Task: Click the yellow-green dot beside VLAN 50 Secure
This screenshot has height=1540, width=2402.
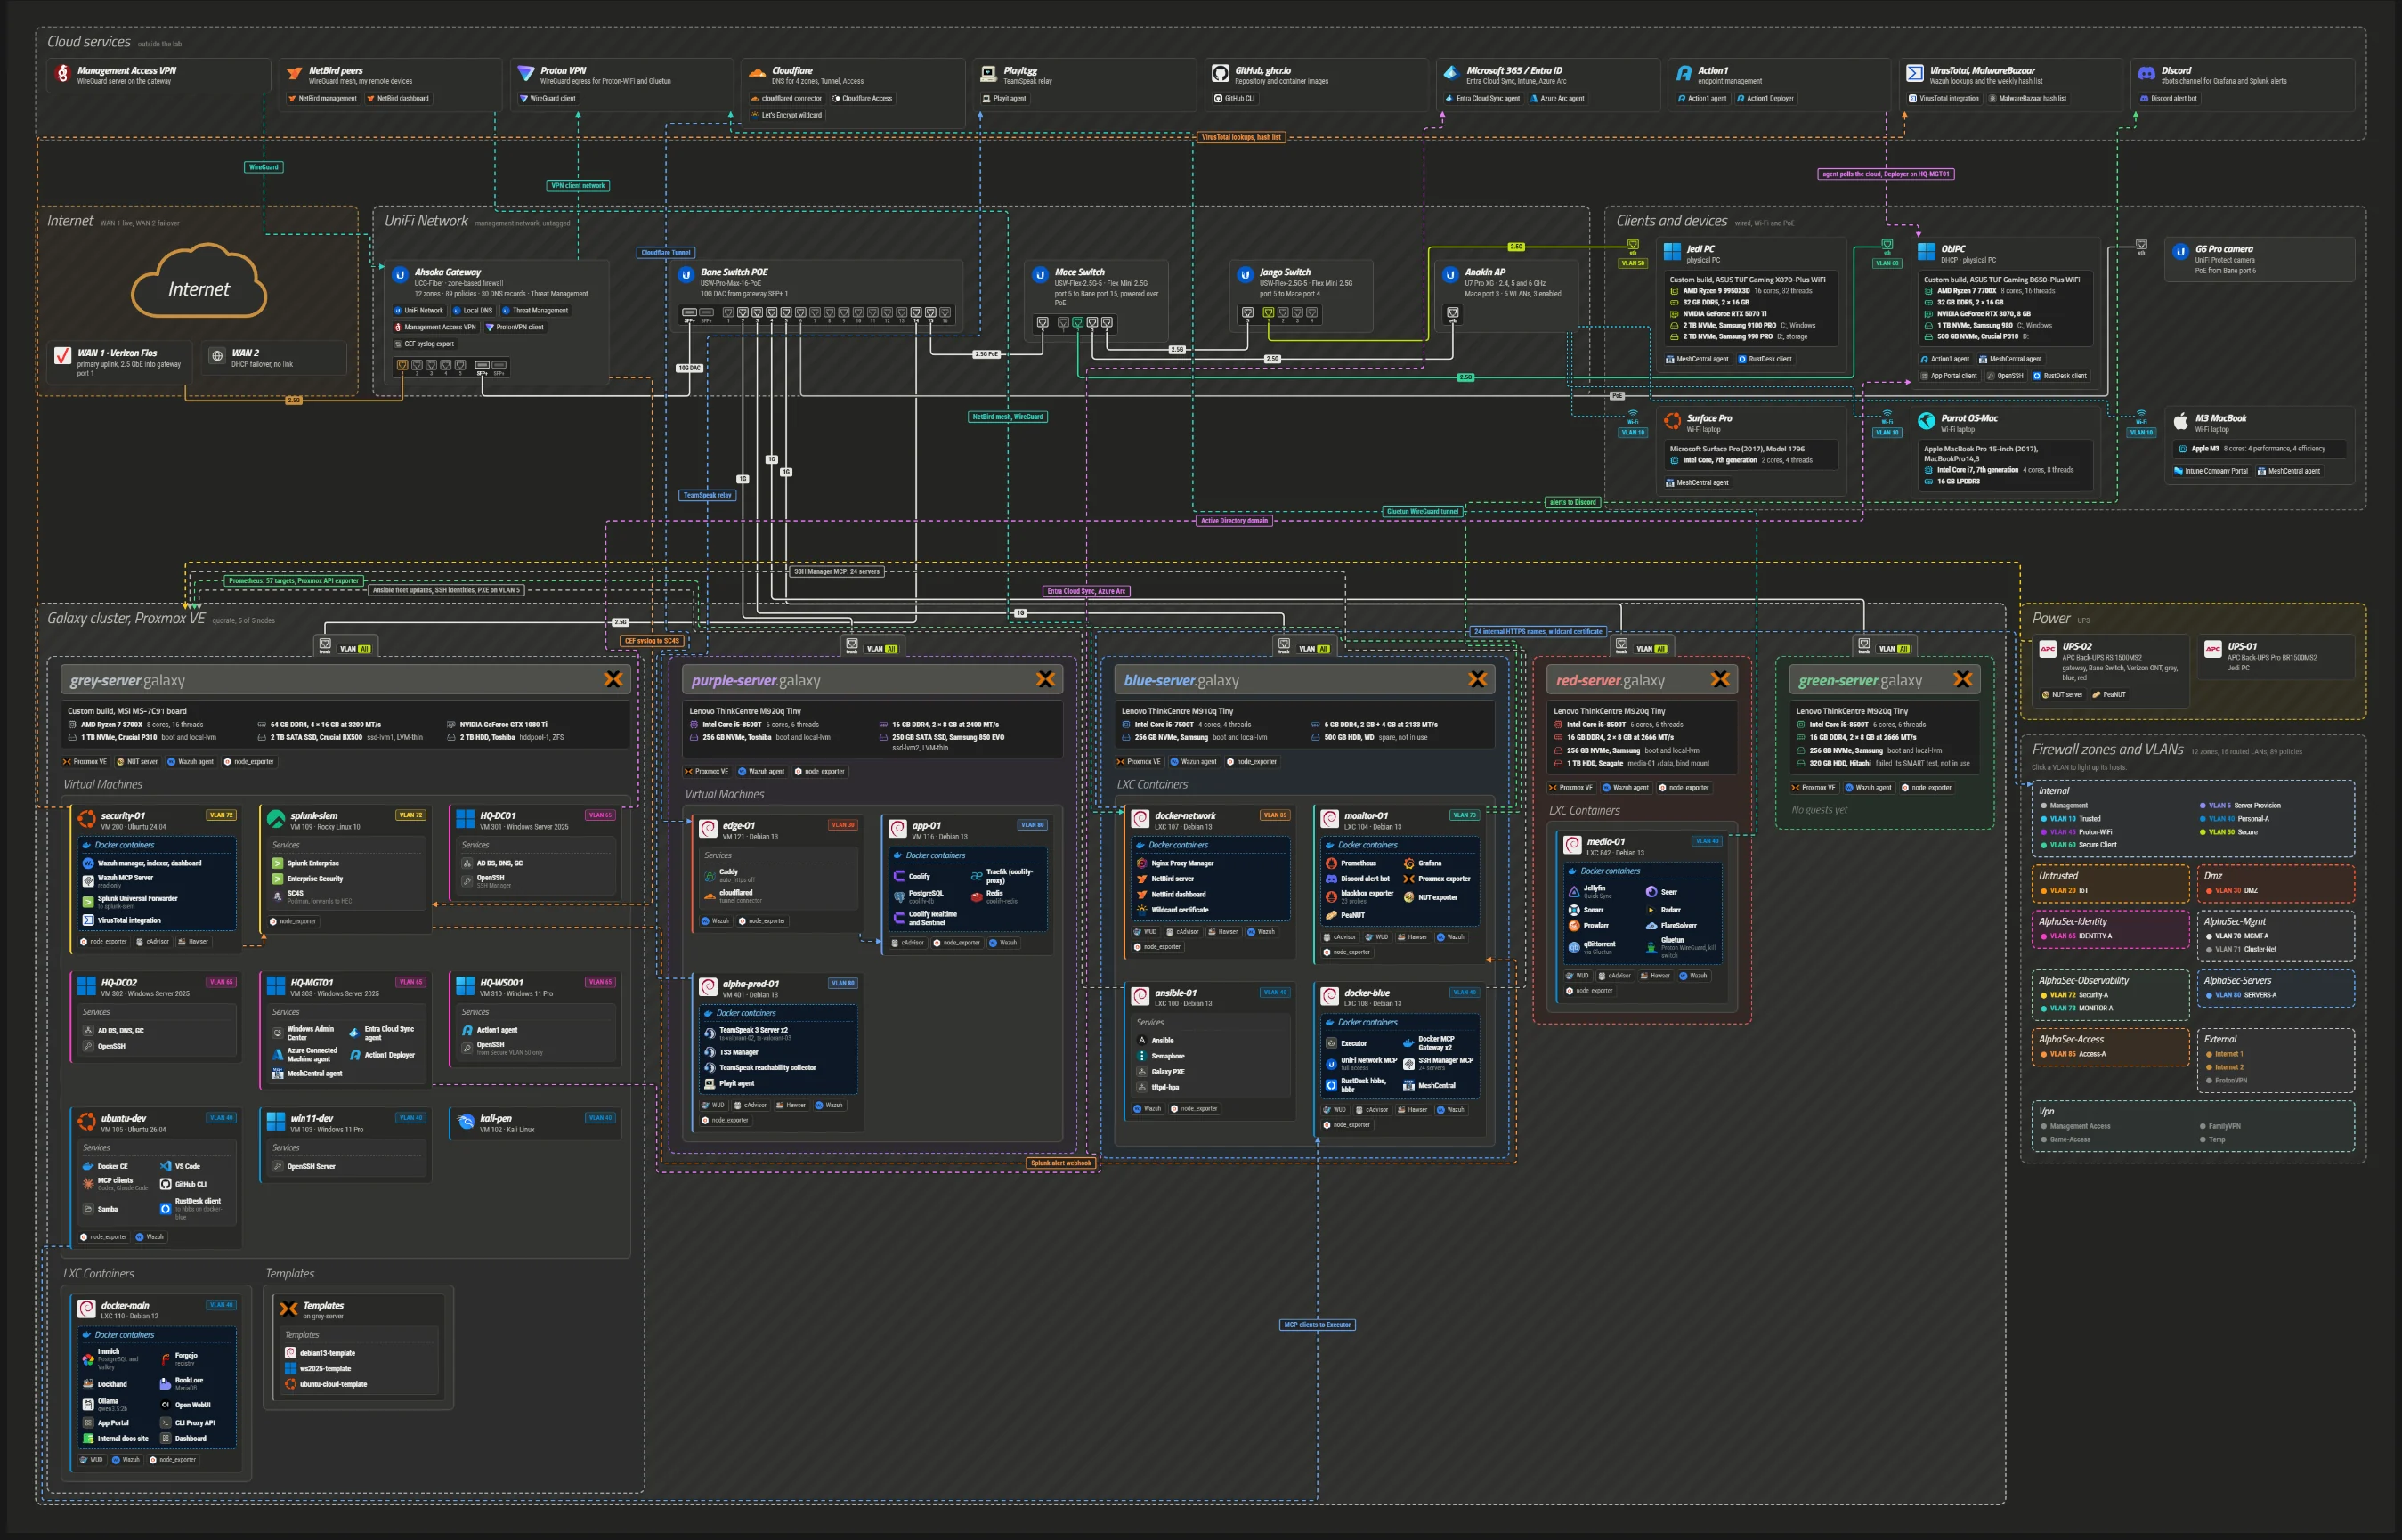Action: (2202, 832)
